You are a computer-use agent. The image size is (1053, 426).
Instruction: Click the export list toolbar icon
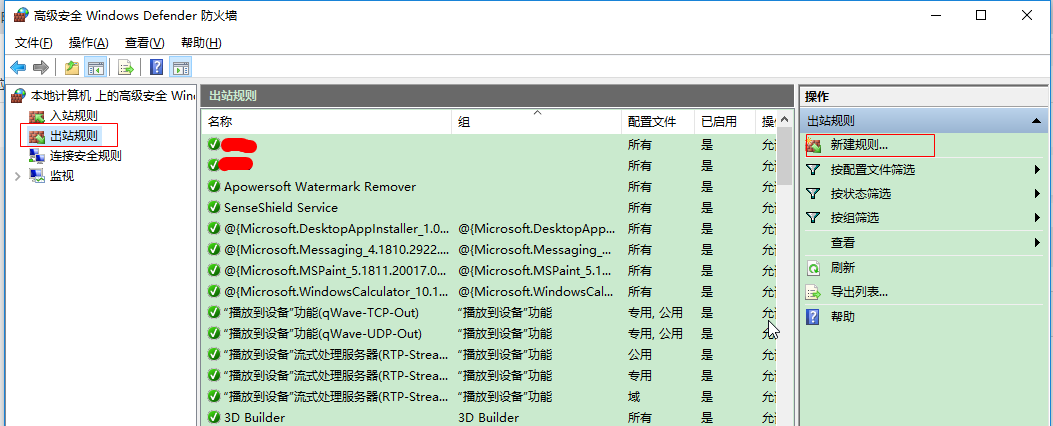click(x=126, y=67)
